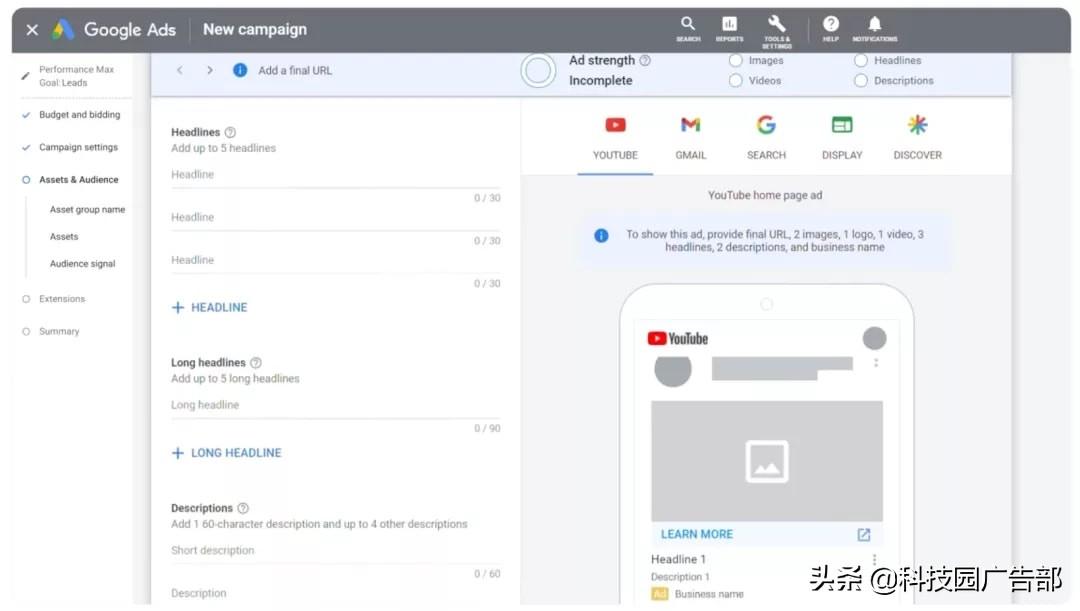Go to Asset group name section
Viewport: 1080px width, 611px height.
point(87,209)
